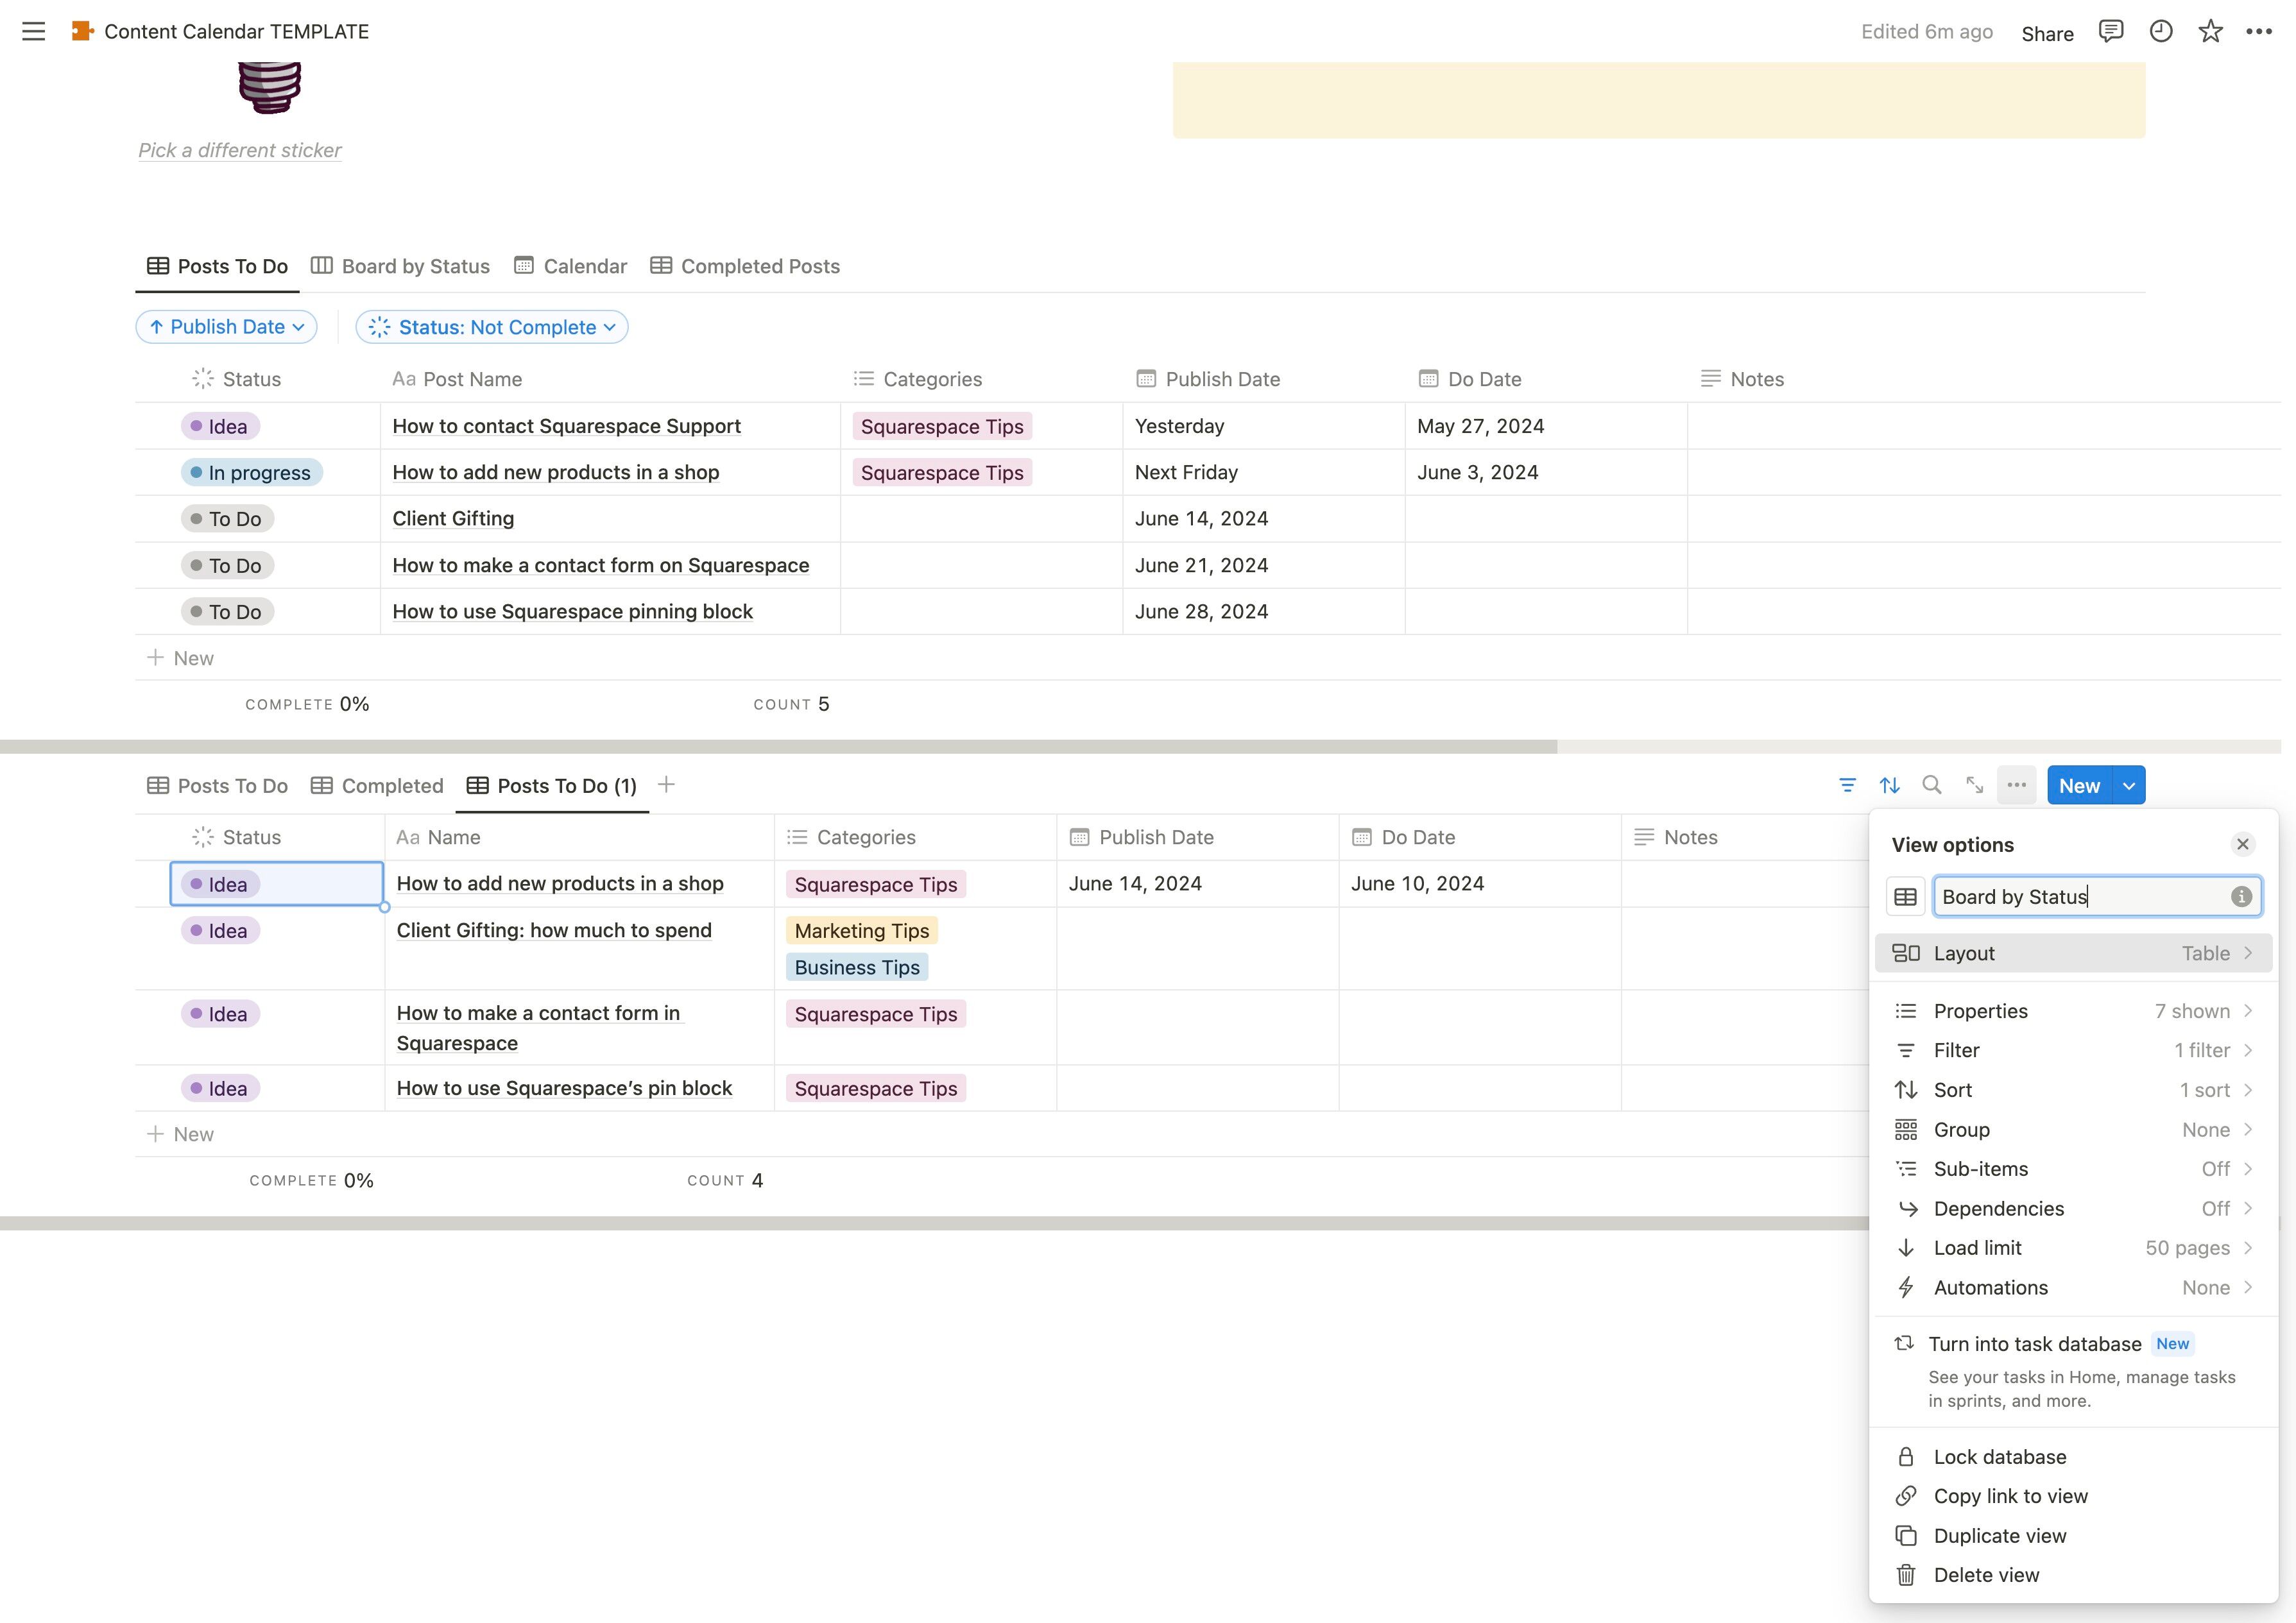Star page as favorite
Screen dimensions: 2296x1623
(2210, 32)
